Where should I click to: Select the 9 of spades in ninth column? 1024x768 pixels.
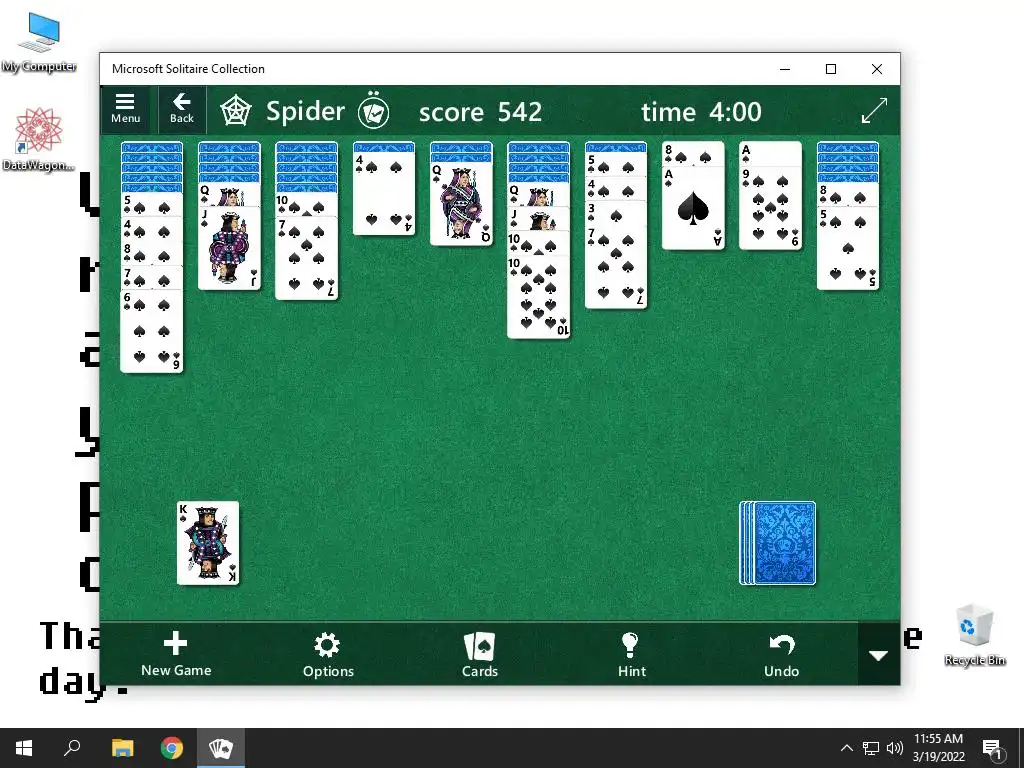coord(770,208)
